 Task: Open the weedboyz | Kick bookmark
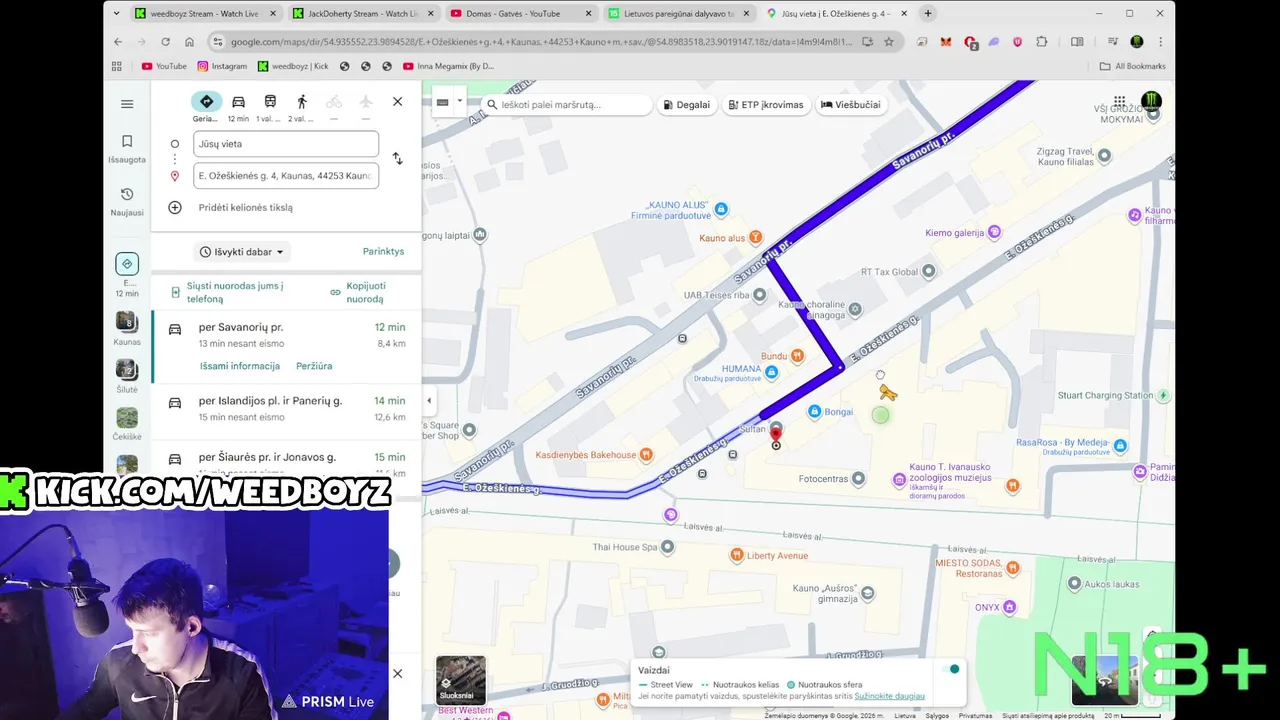[x=293, y=66]
